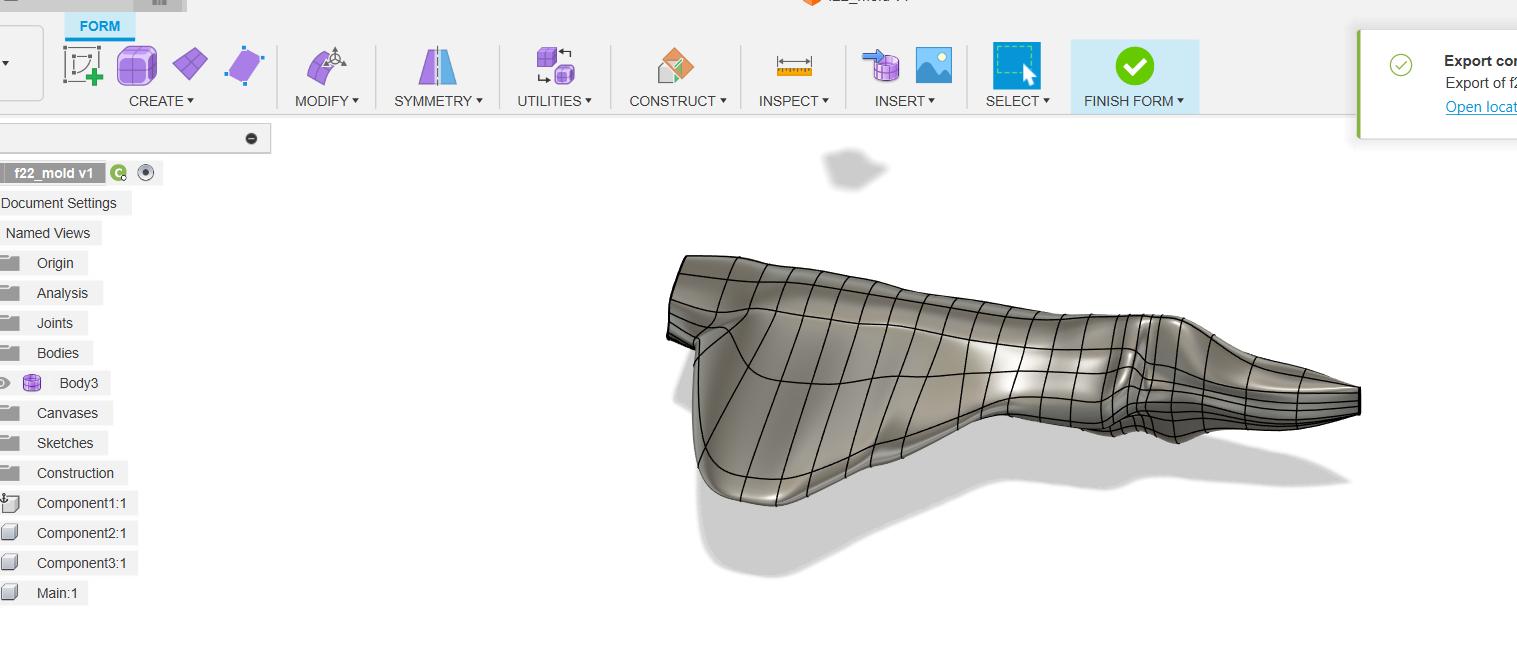Image resolution: width=1517 pixels, height=645 pixels.
Task: Click the Component1:1 grounded component icon
Action: [10, 503]
